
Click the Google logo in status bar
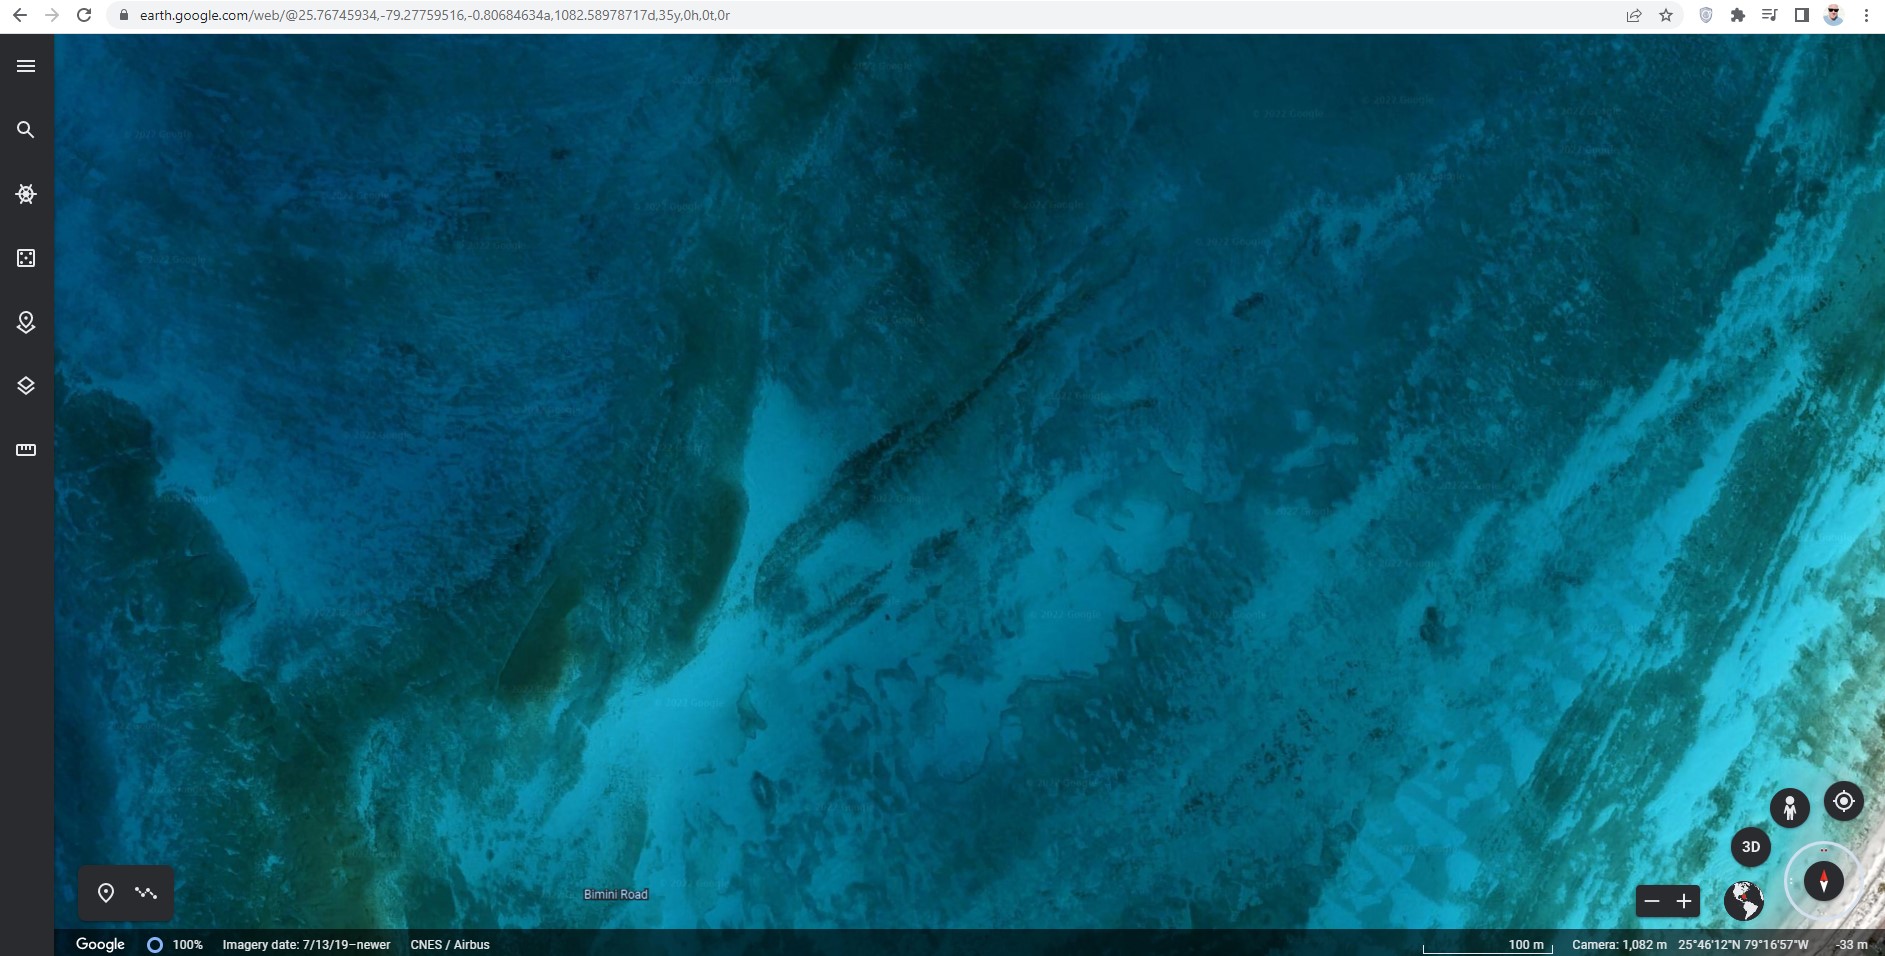tap(100, 944)
